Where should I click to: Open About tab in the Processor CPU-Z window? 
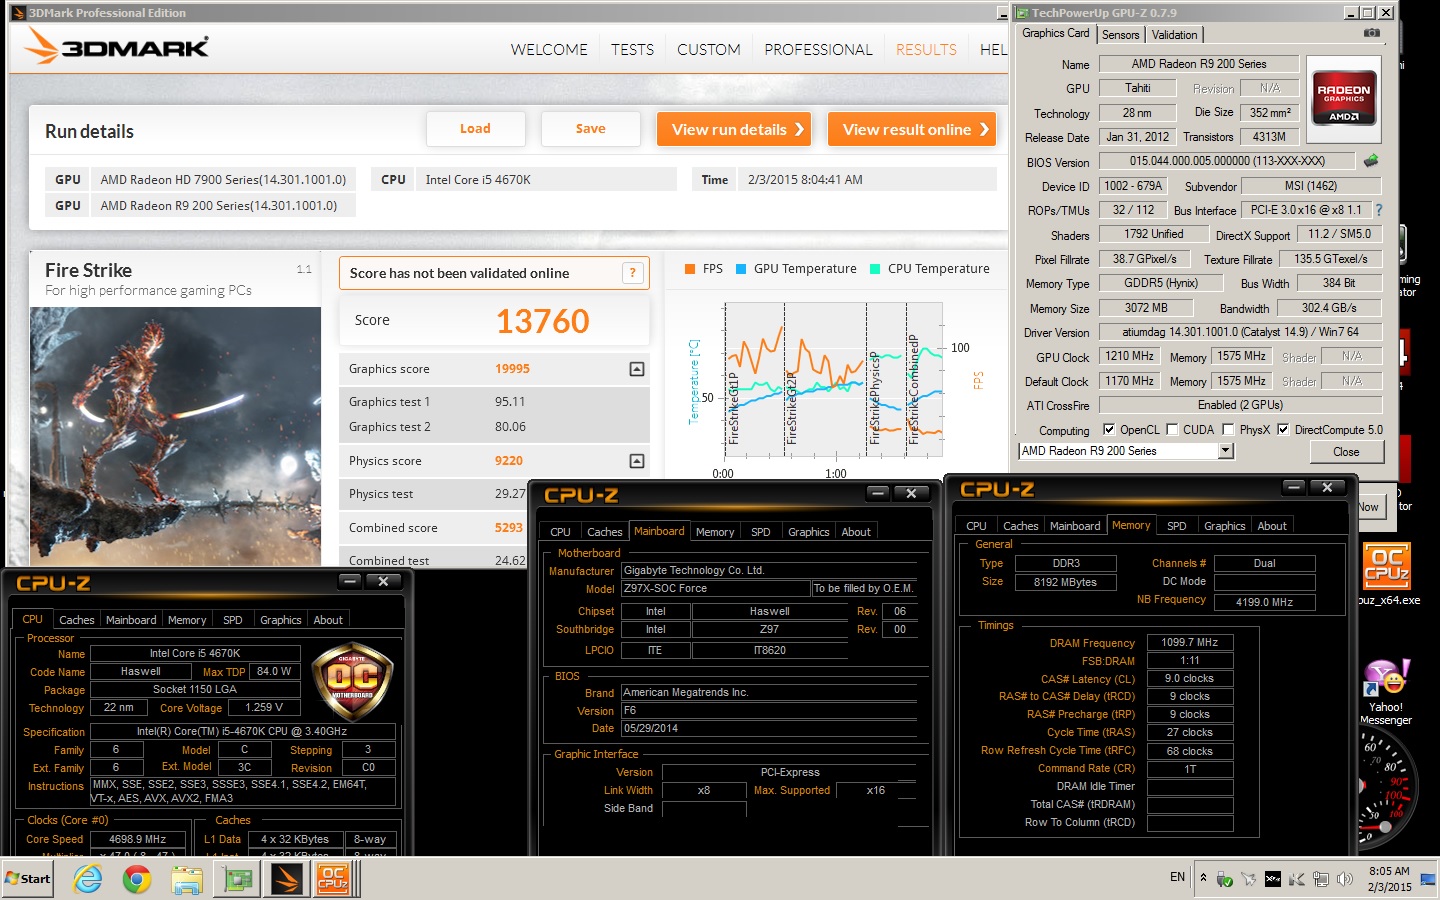[x=328, y=620]
